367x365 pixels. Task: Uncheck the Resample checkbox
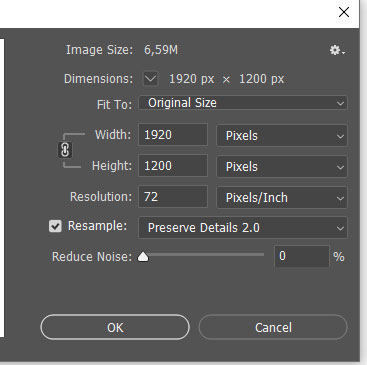pos(55,226)
